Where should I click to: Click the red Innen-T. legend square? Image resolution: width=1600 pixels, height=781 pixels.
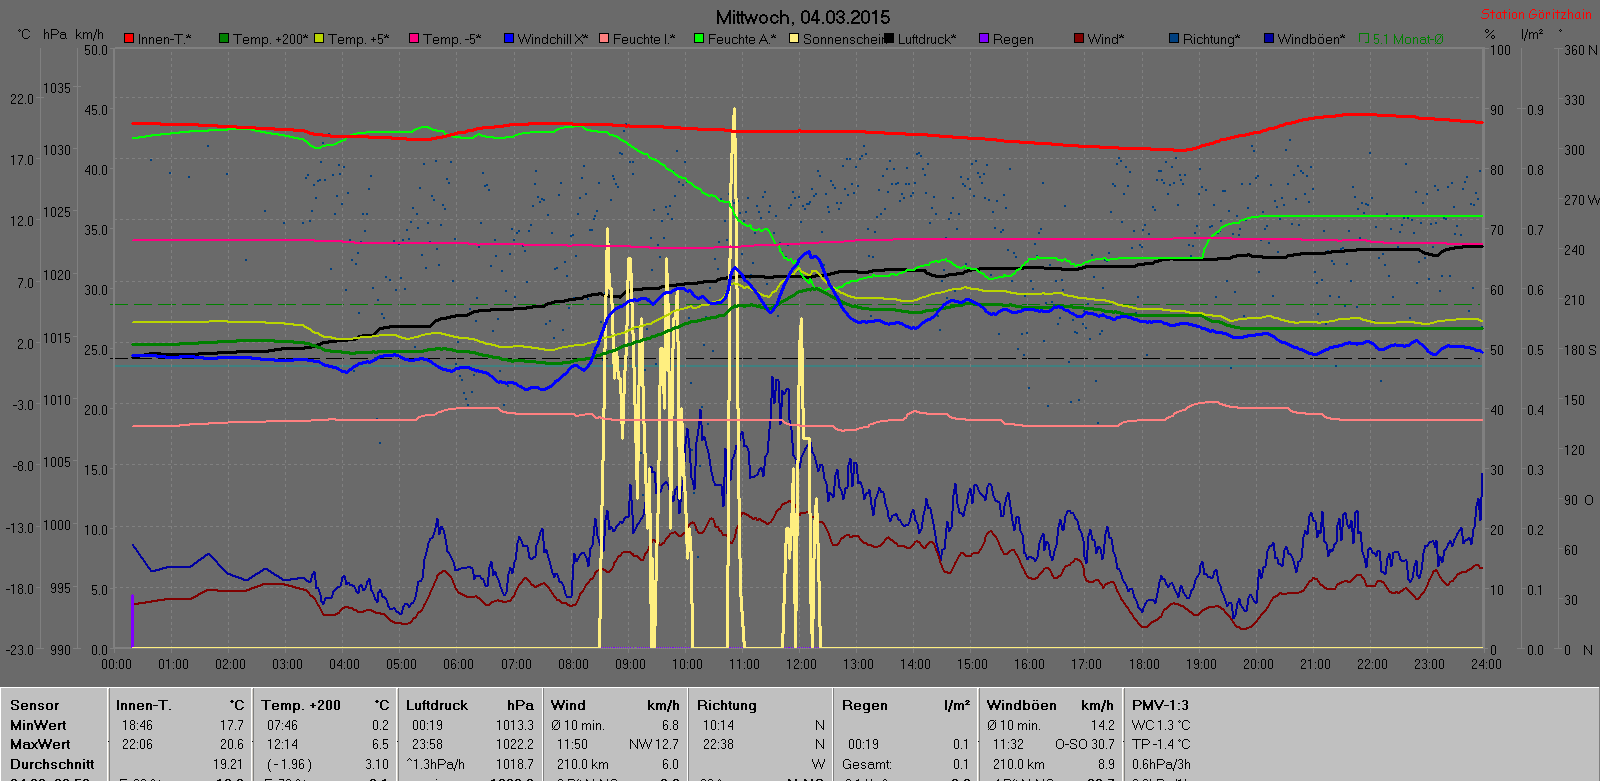[129, 39]
